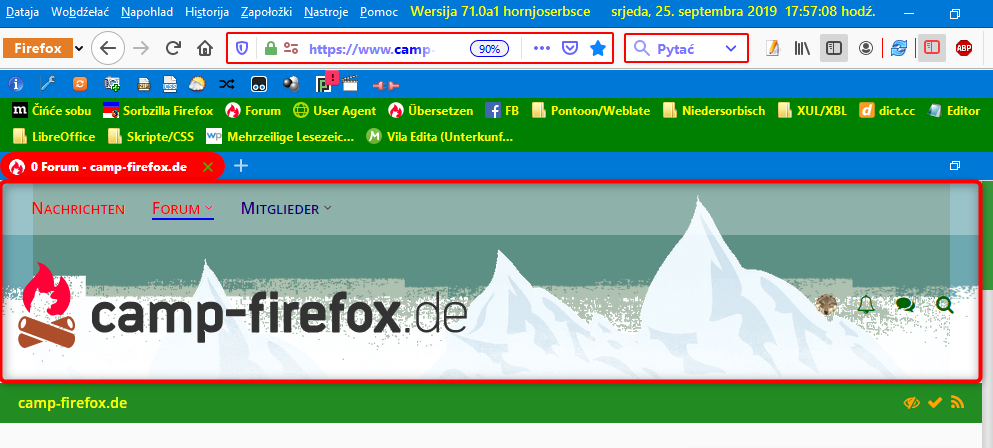Open the Library bookshelf icon
993x448 pixels.
[802, 48]
